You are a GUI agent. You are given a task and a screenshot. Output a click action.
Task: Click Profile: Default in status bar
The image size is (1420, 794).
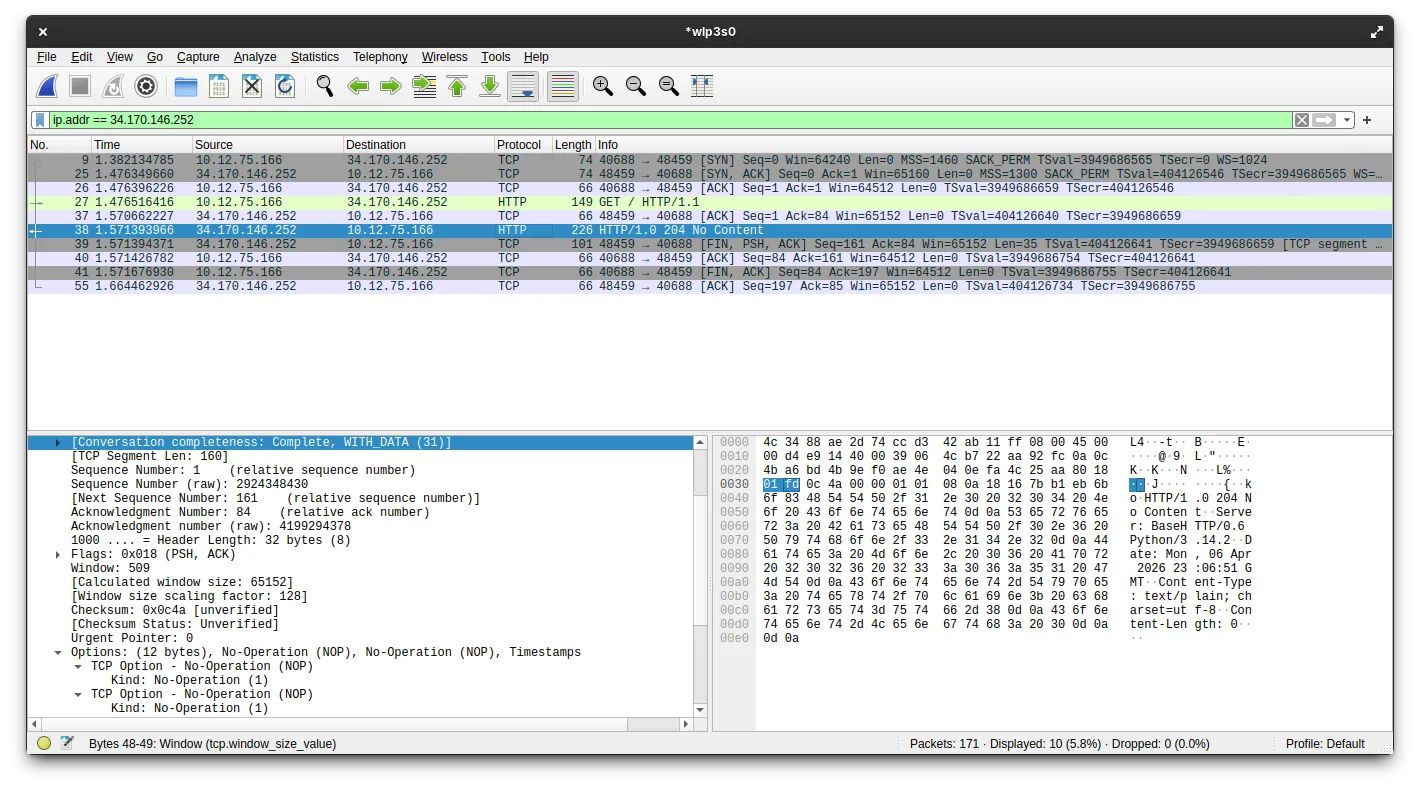point(1324,743)
